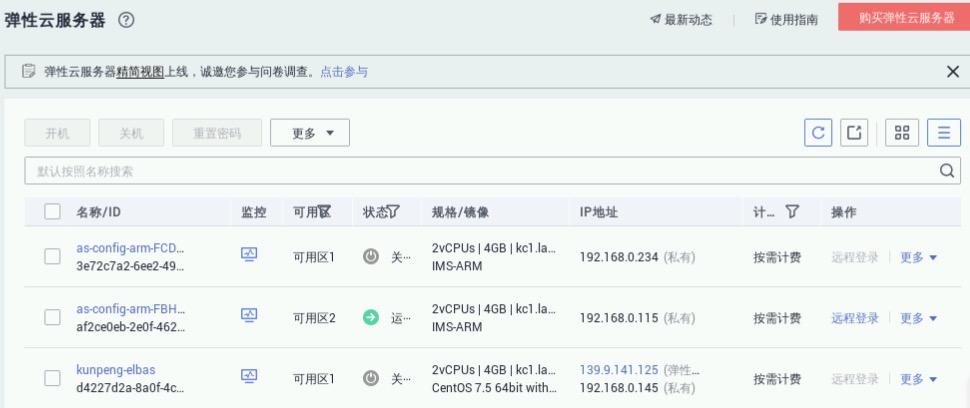Click the search magnifier icon
970x408 pixels.
(946, 171)
